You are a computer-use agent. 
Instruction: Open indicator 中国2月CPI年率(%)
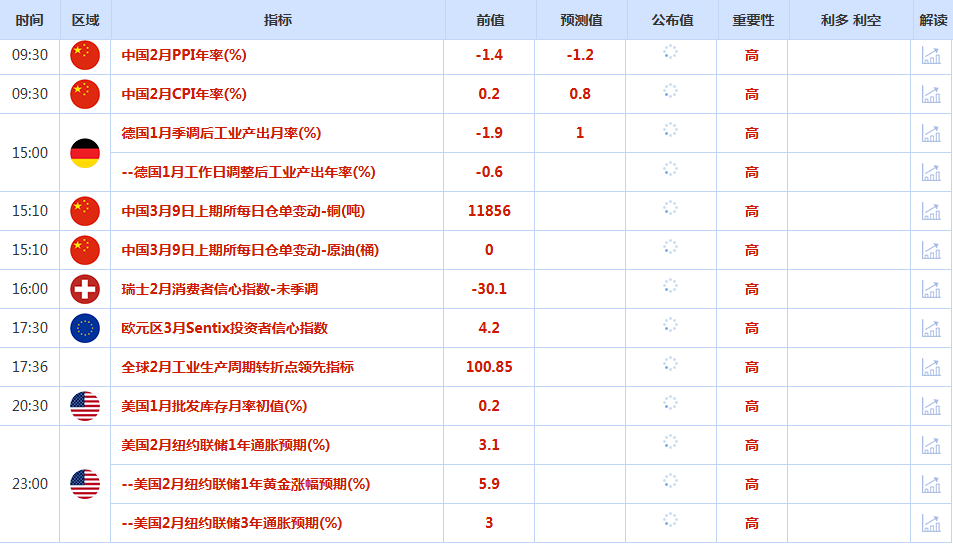point(184,94)
